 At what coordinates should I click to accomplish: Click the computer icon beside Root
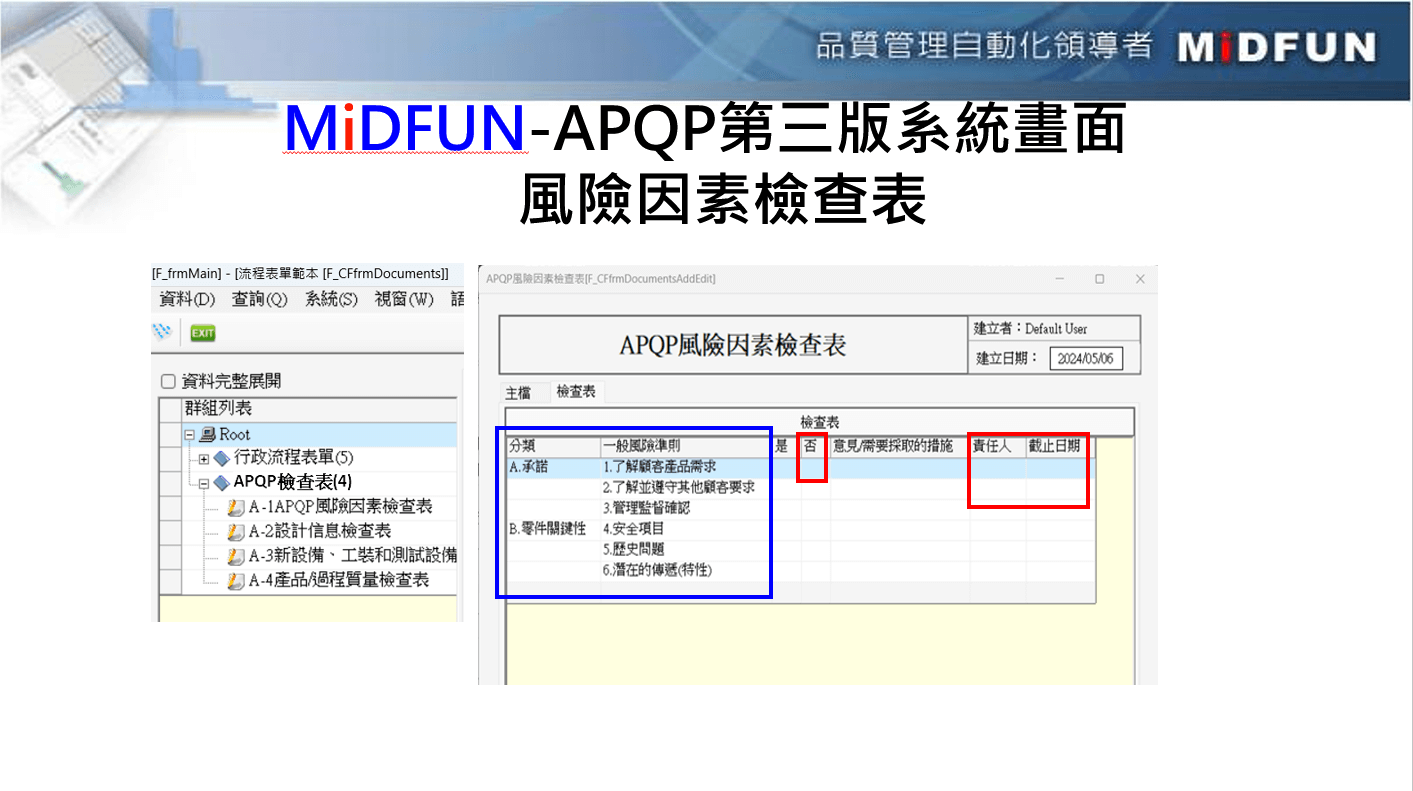pyautogui.click(x=208, y=434)
